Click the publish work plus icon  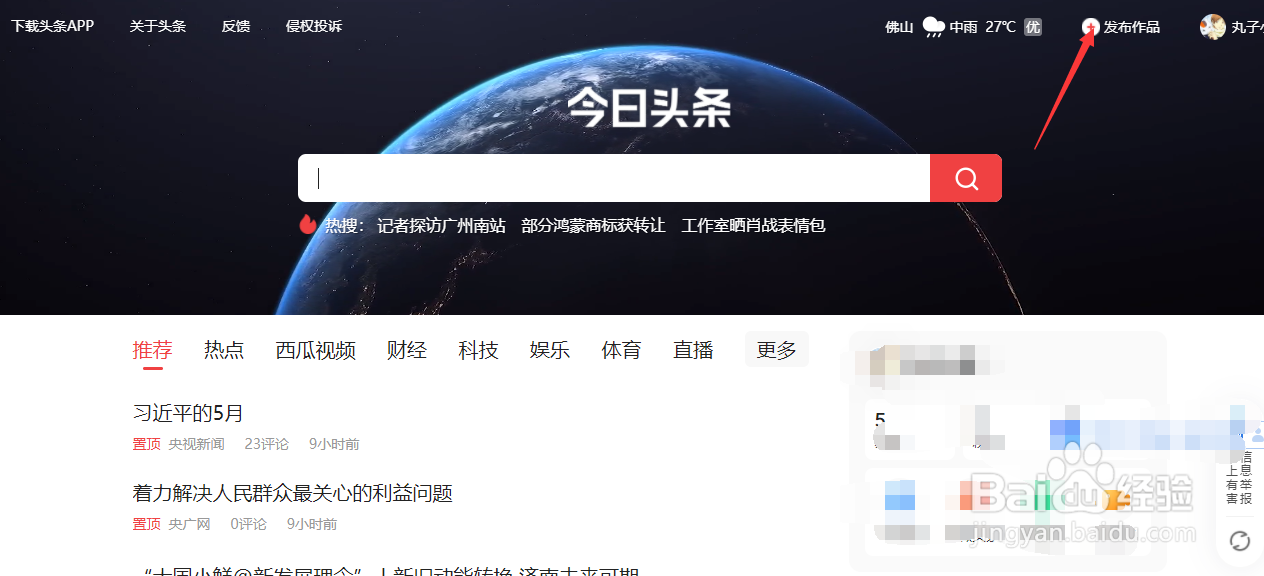point(1091,27)
